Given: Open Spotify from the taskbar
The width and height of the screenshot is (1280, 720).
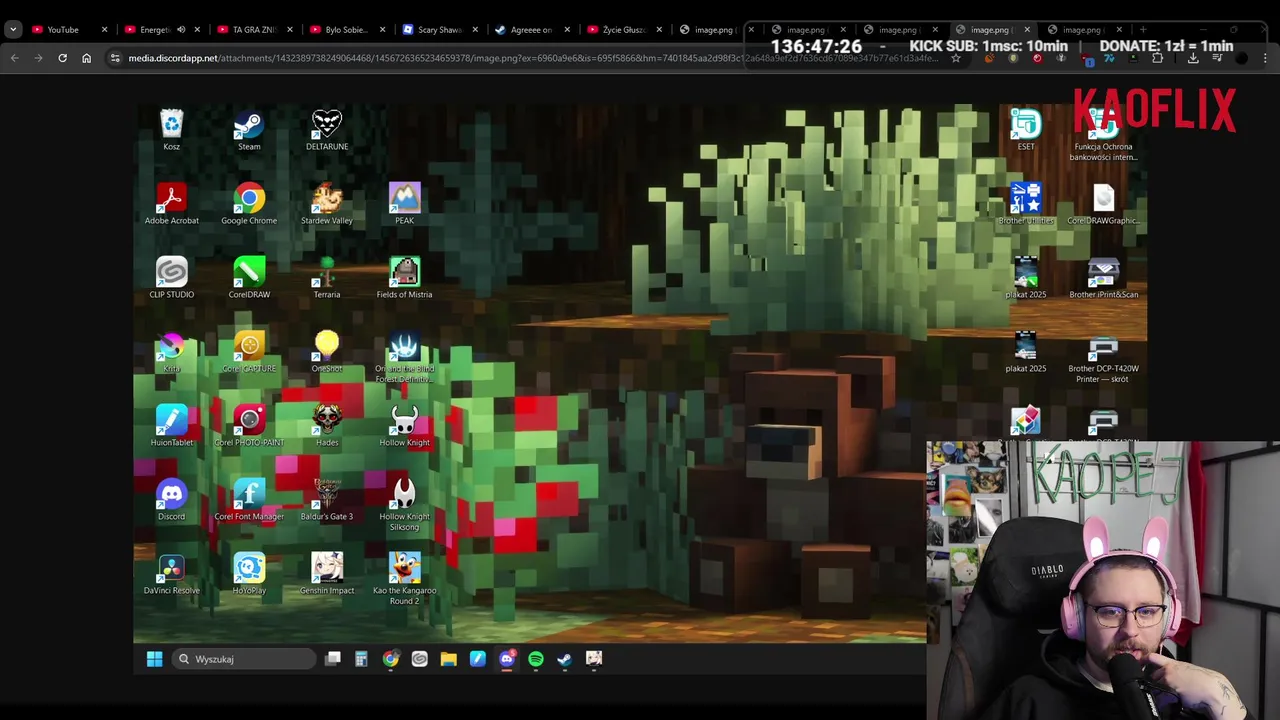Looking at the screenshot, I should (535, 659).
